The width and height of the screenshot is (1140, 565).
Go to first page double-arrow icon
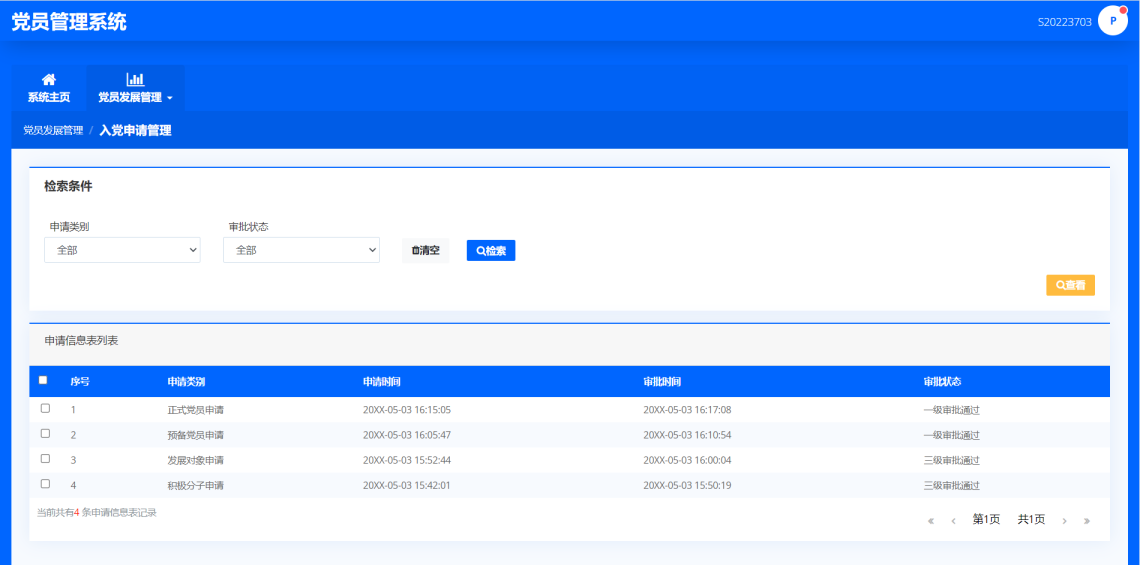[x=931, y=521]
